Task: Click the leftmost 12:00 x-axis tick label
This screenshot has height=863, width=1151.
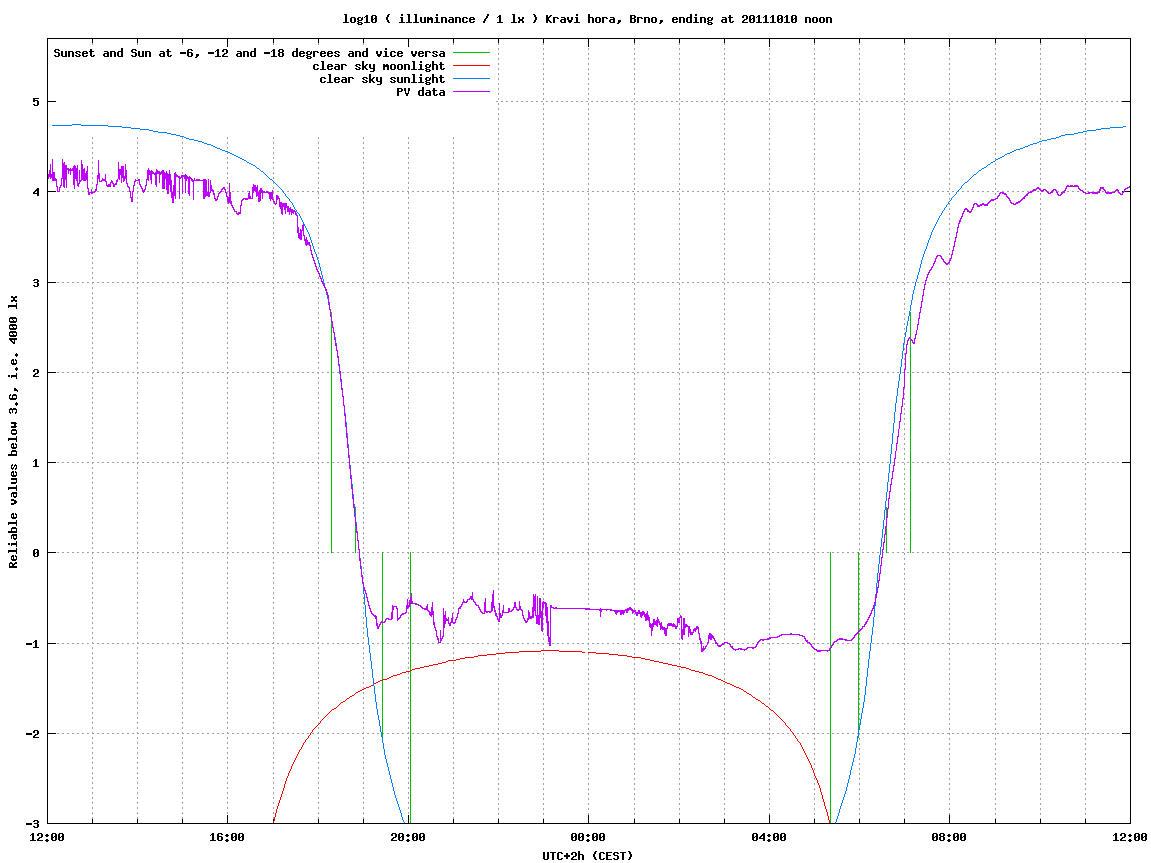Action: 47,837
